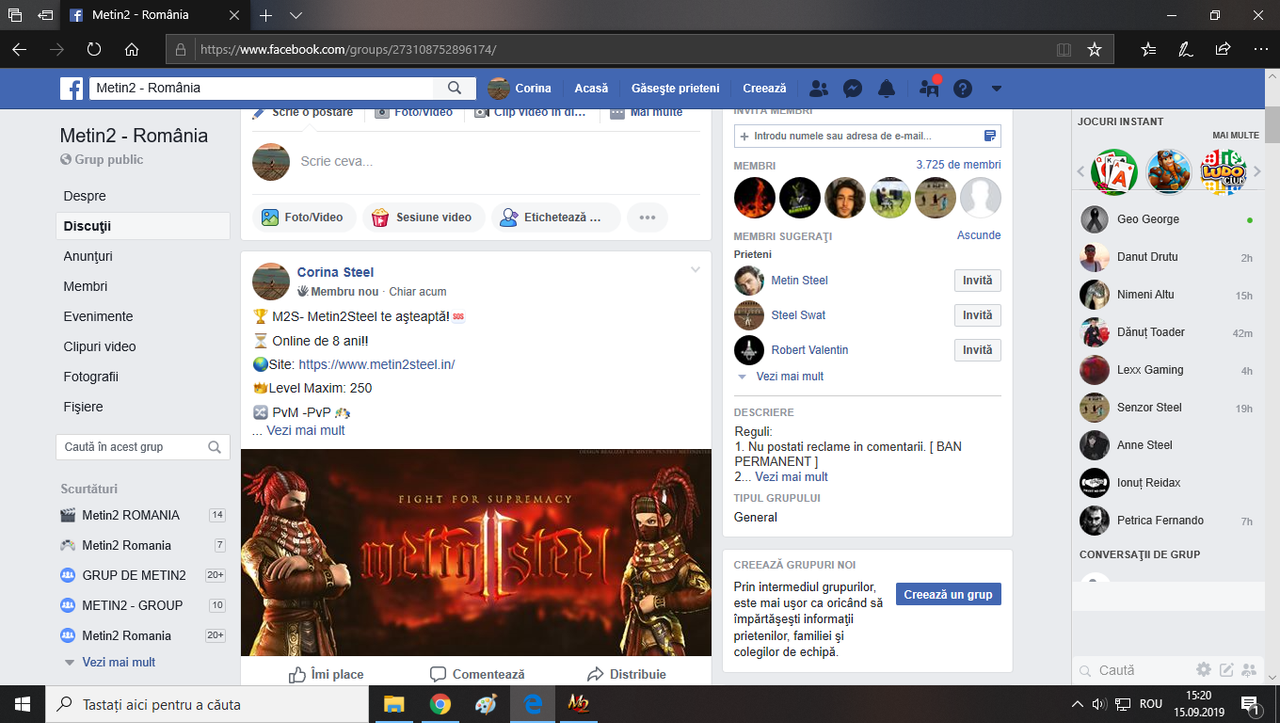Open the Help question mark icon
This screenshot has height=723, width=1280.
962,88
